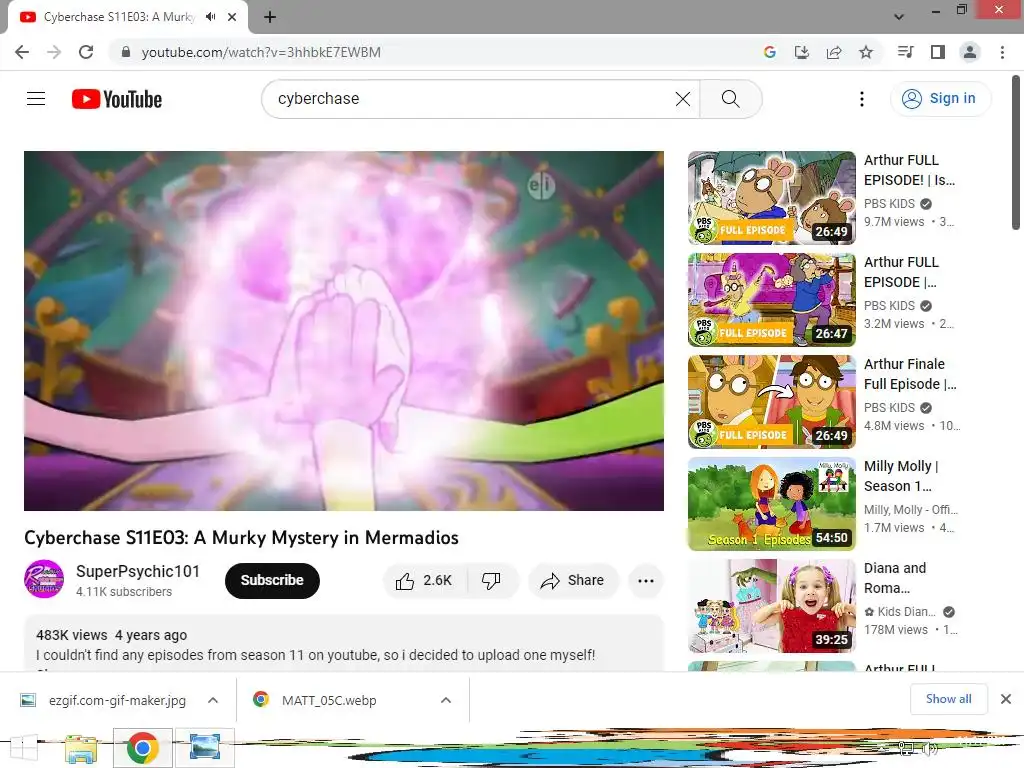Click the Sign in button
This screenshot has width=1024, height=768.
(x=940, y=99)
